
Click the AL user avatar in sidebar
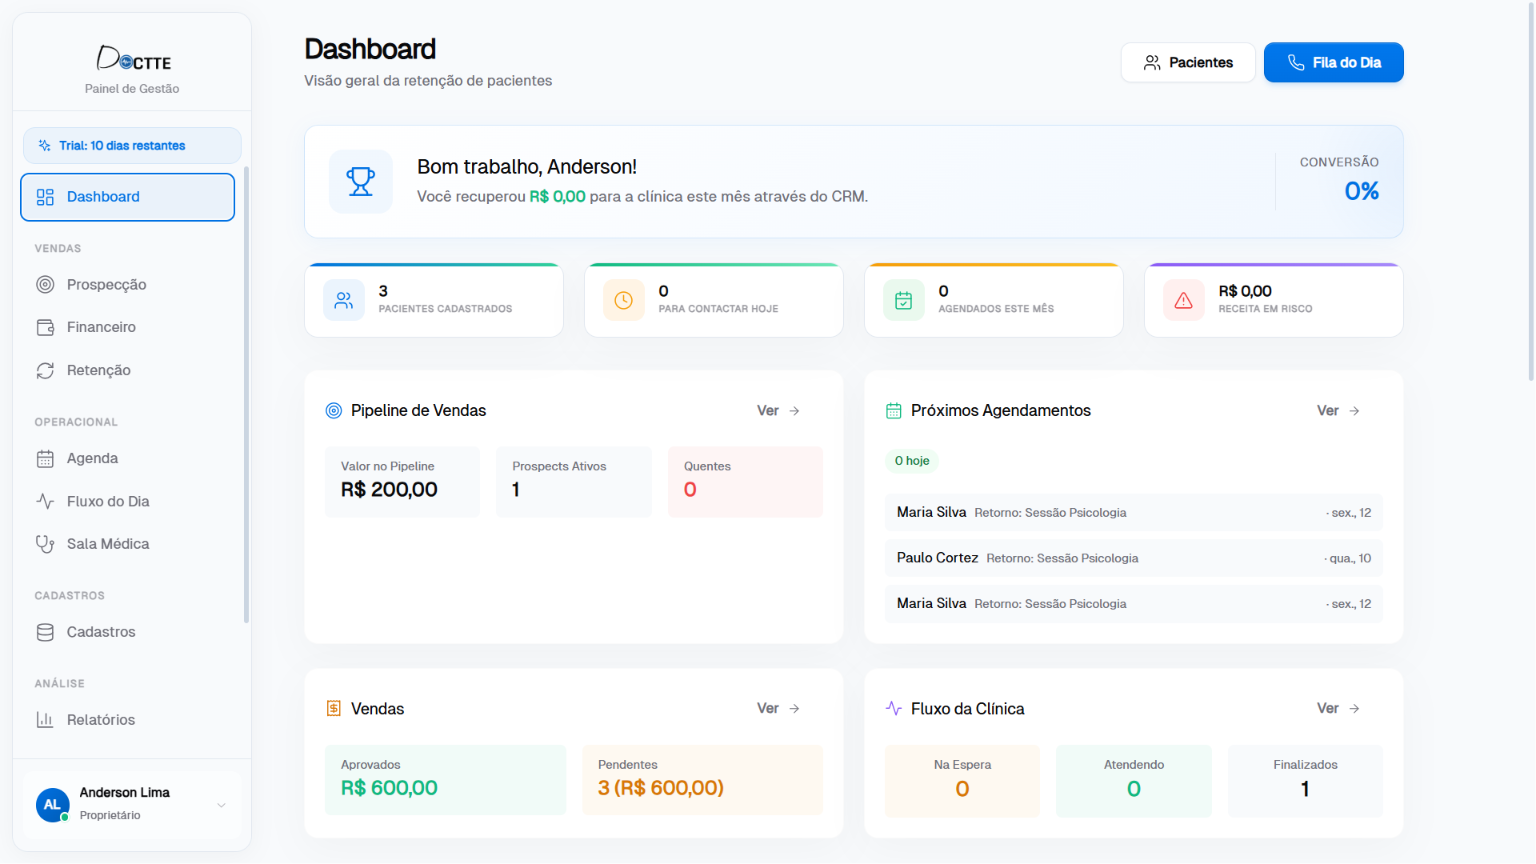[52, 804]
